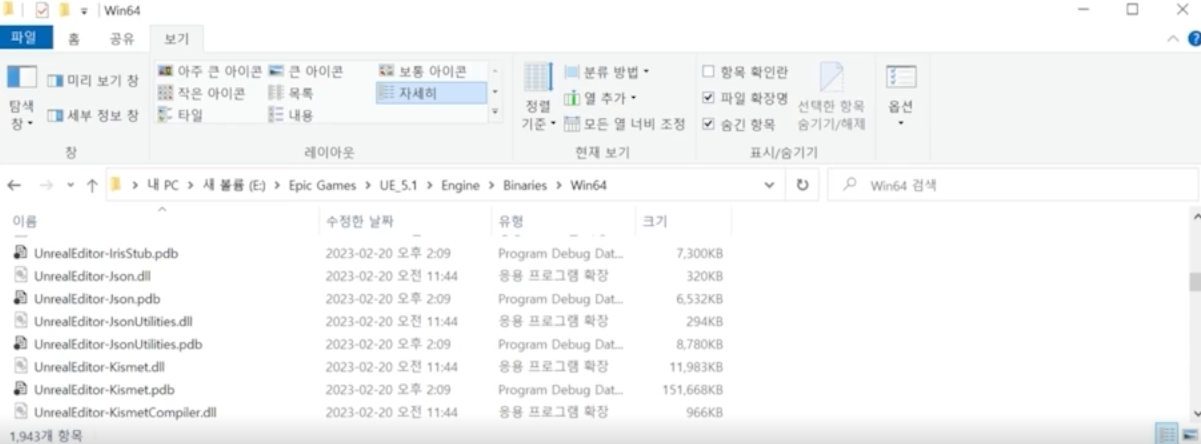Collapse the ribbon with the chevron
The width and height of the screenshot is (1201, 444).
1173,39
